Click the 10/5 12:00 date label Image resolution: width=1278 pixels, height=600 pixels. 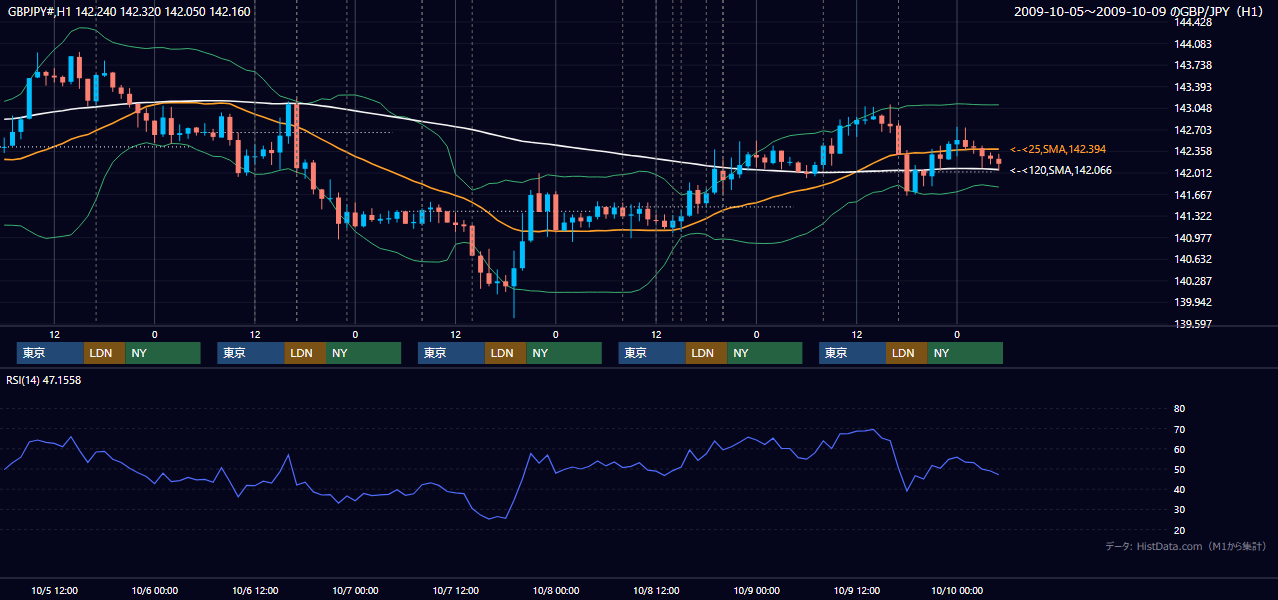pos(55,590)
